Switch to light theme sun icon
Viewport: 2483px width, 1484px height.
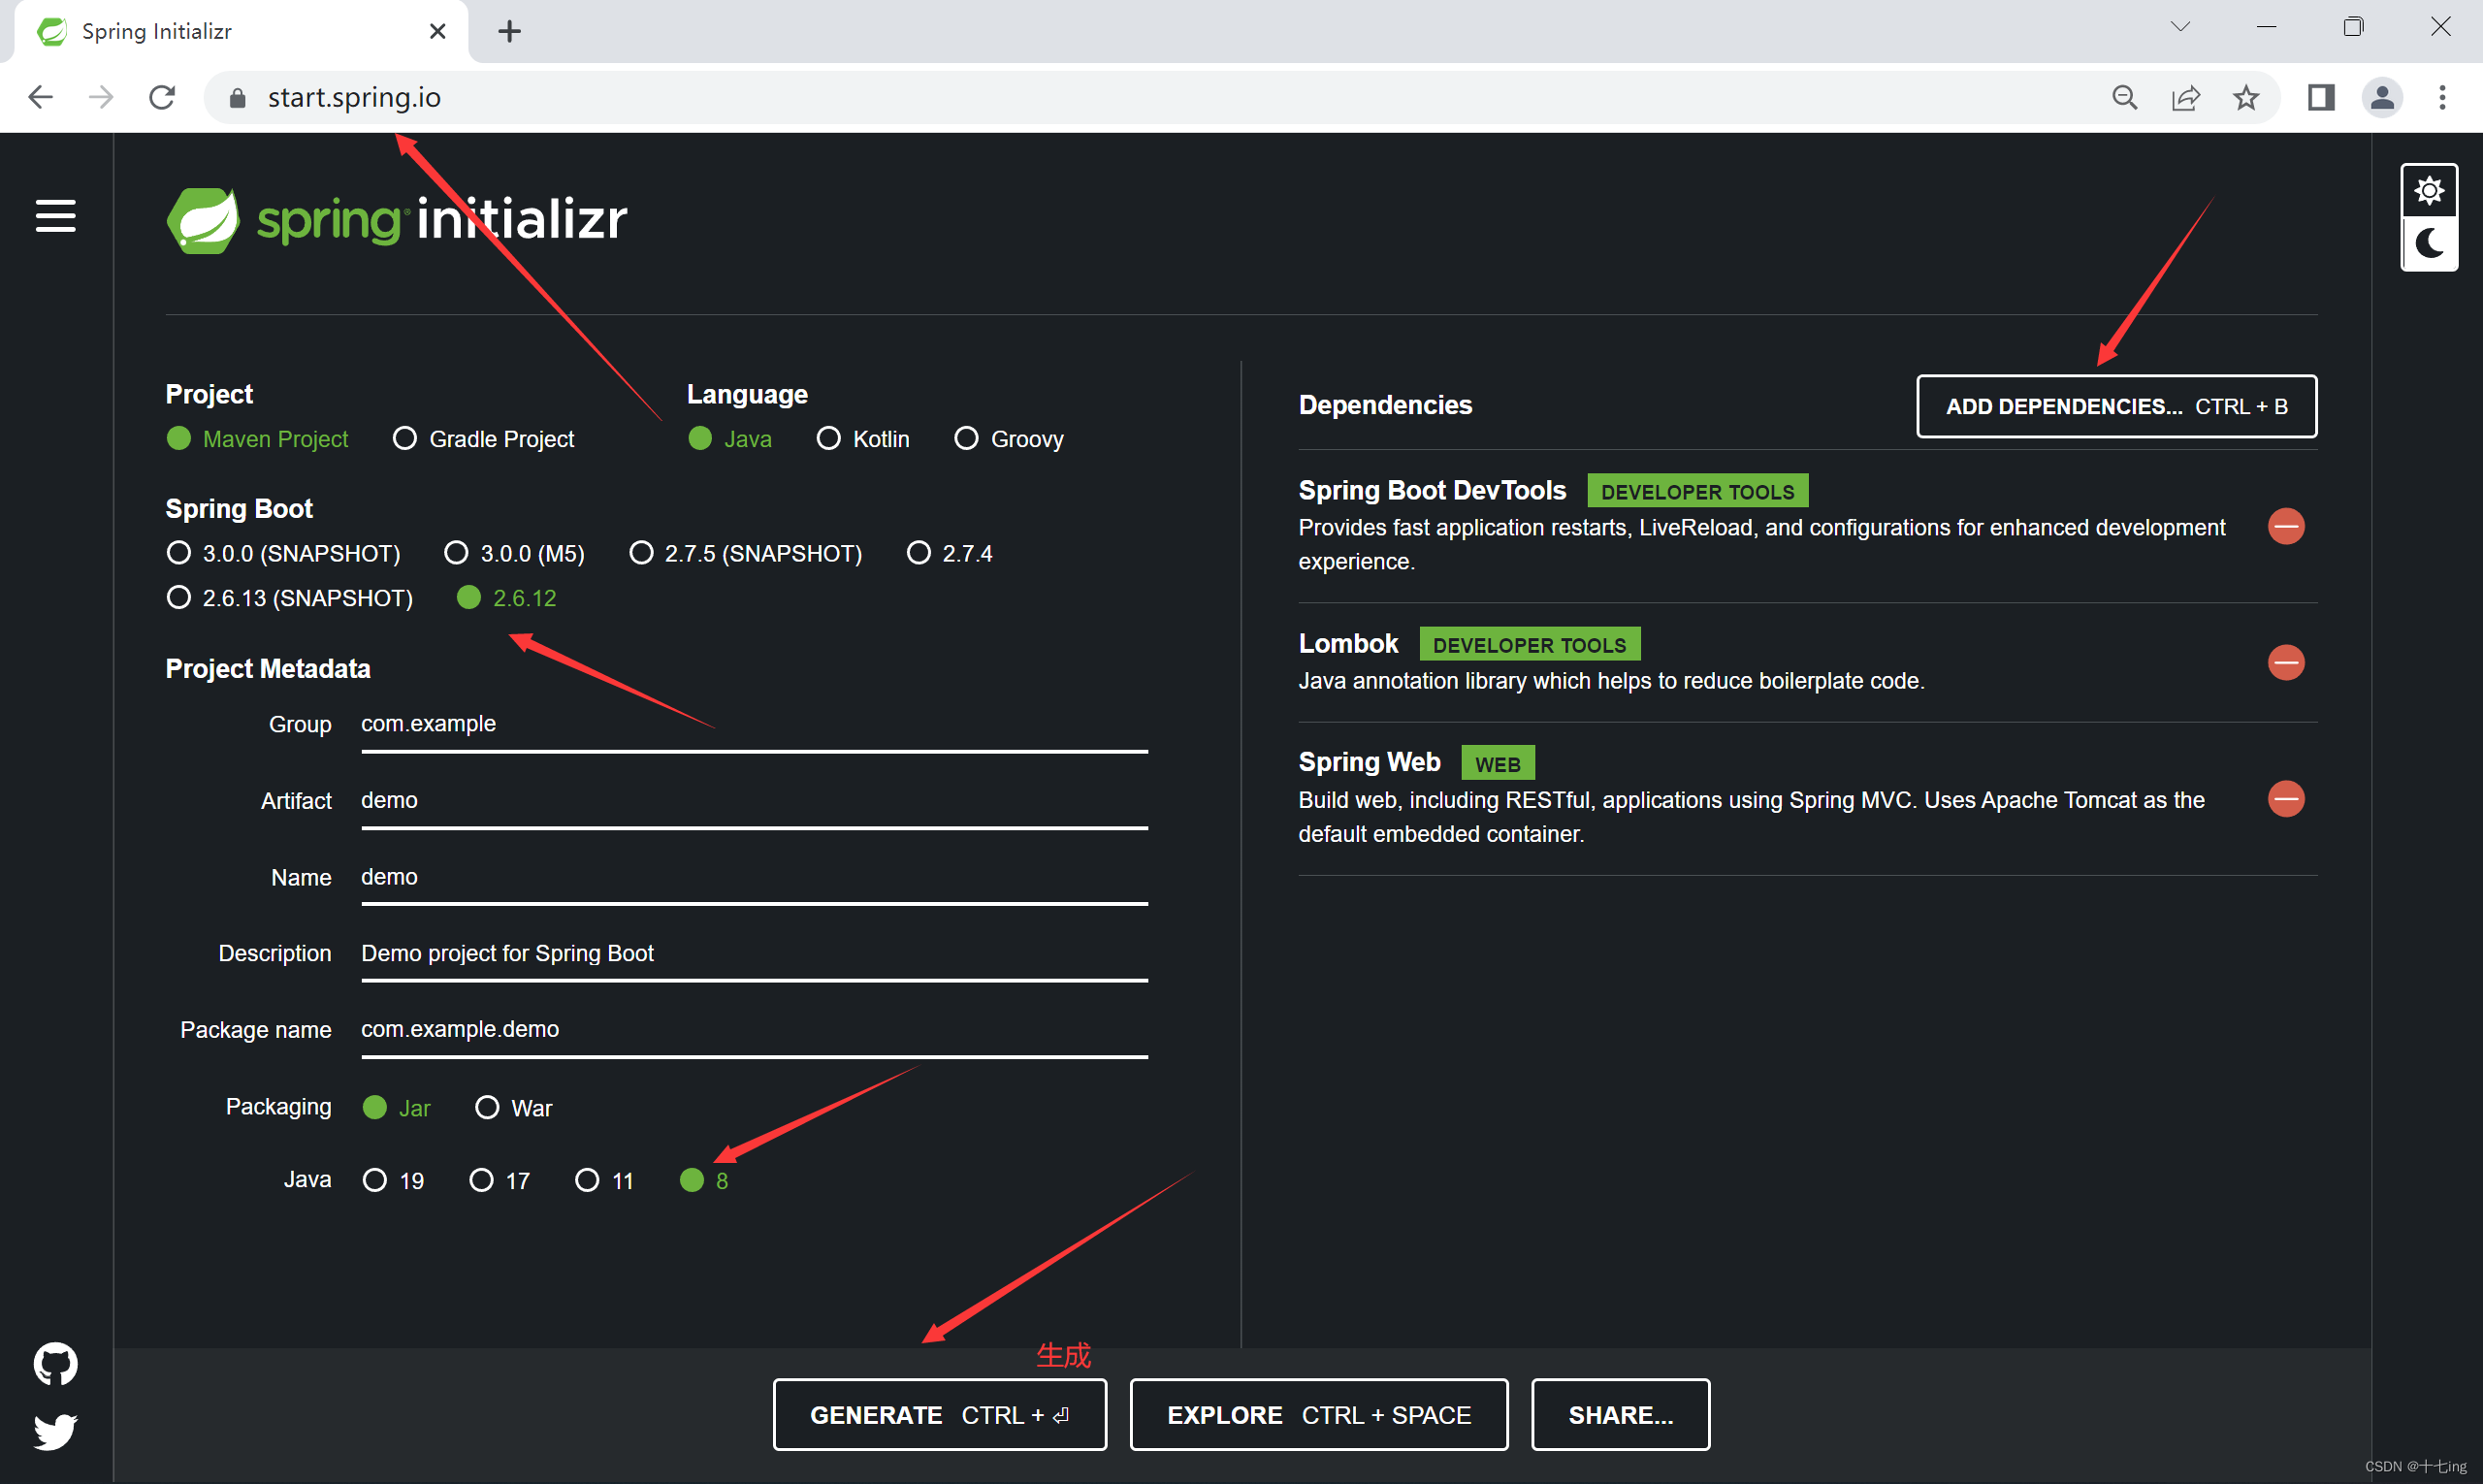2429,190
